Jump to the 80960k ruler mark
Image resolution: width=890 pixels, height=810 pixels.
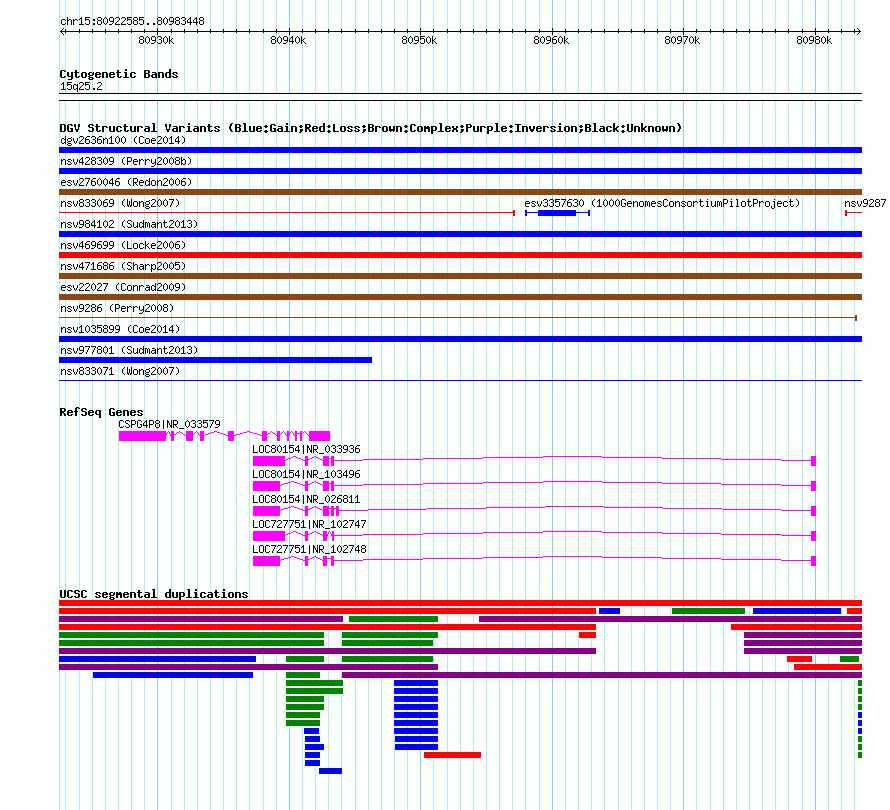tap(551, 40)
